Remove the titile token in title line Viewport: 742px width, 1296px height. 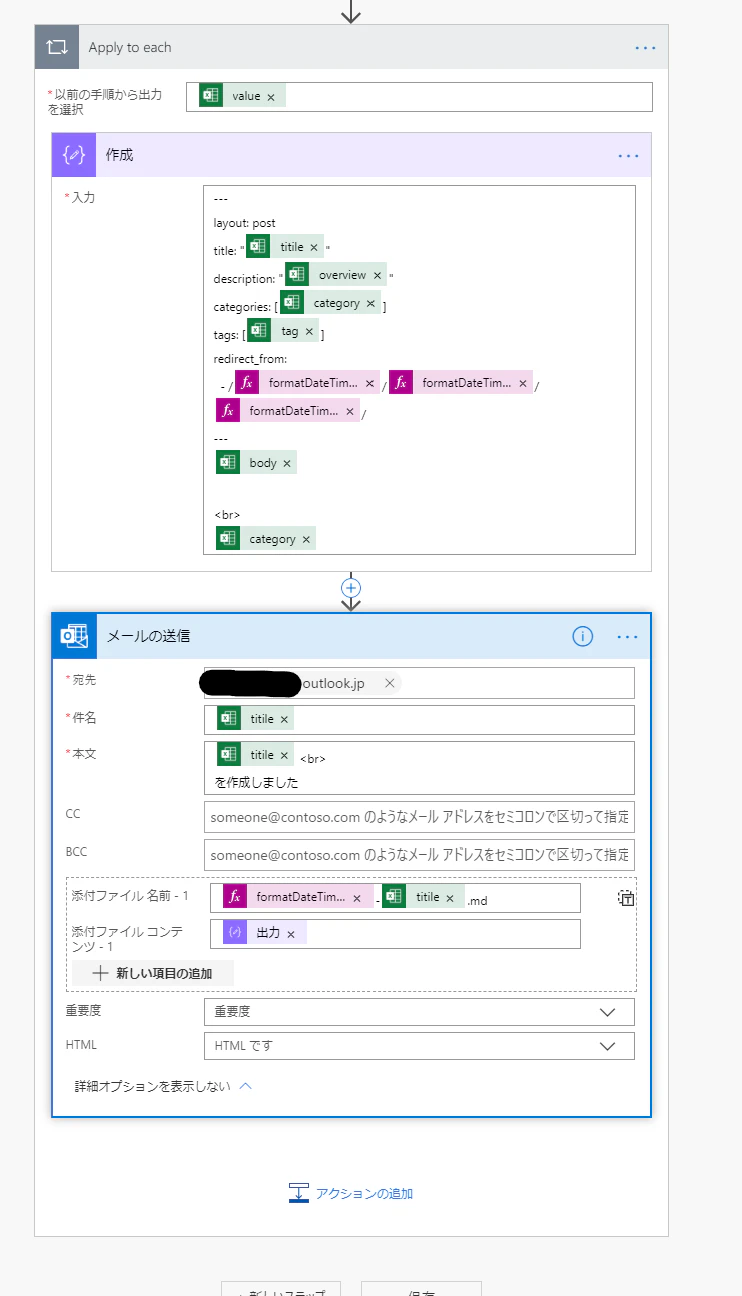[314, 247]
